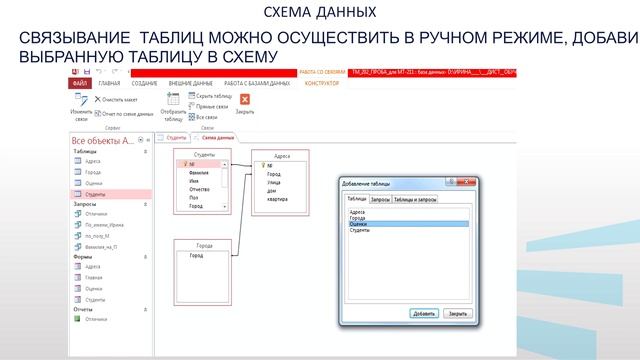
Task: Click Улица field in Адреса table box
Action: [273, 182]
